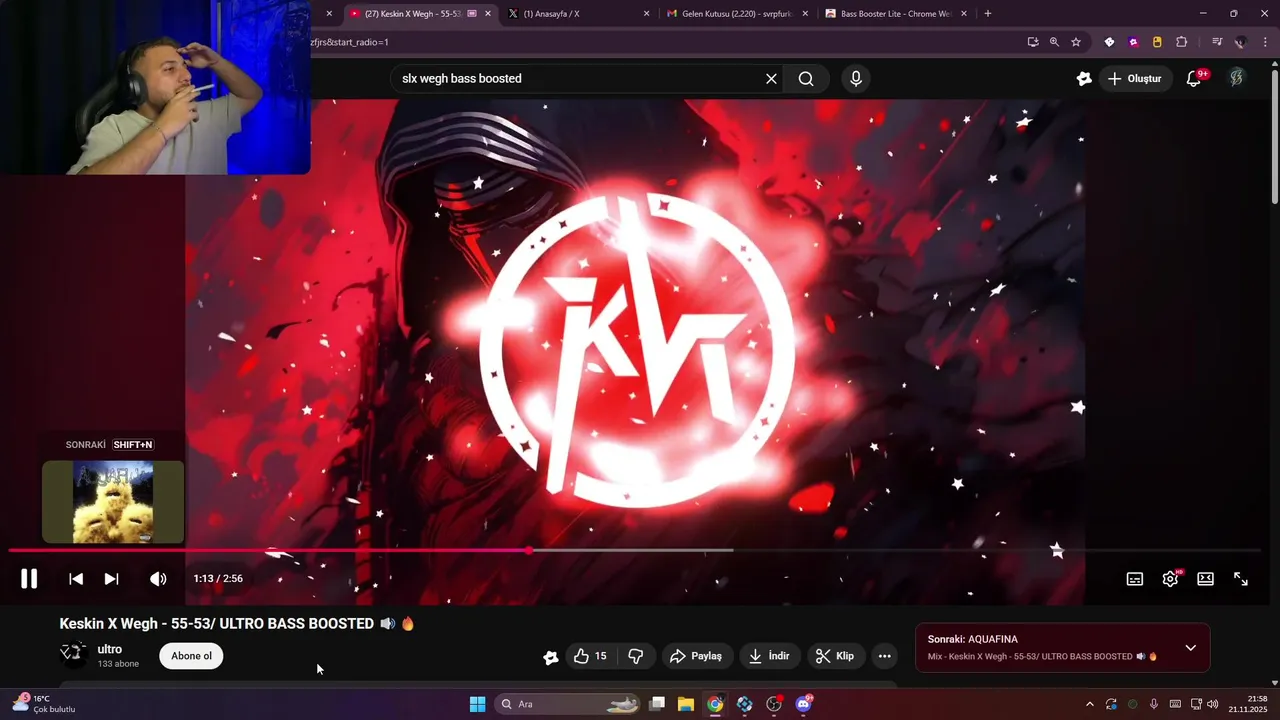Close the Gelen Kutusu tab

805,14
